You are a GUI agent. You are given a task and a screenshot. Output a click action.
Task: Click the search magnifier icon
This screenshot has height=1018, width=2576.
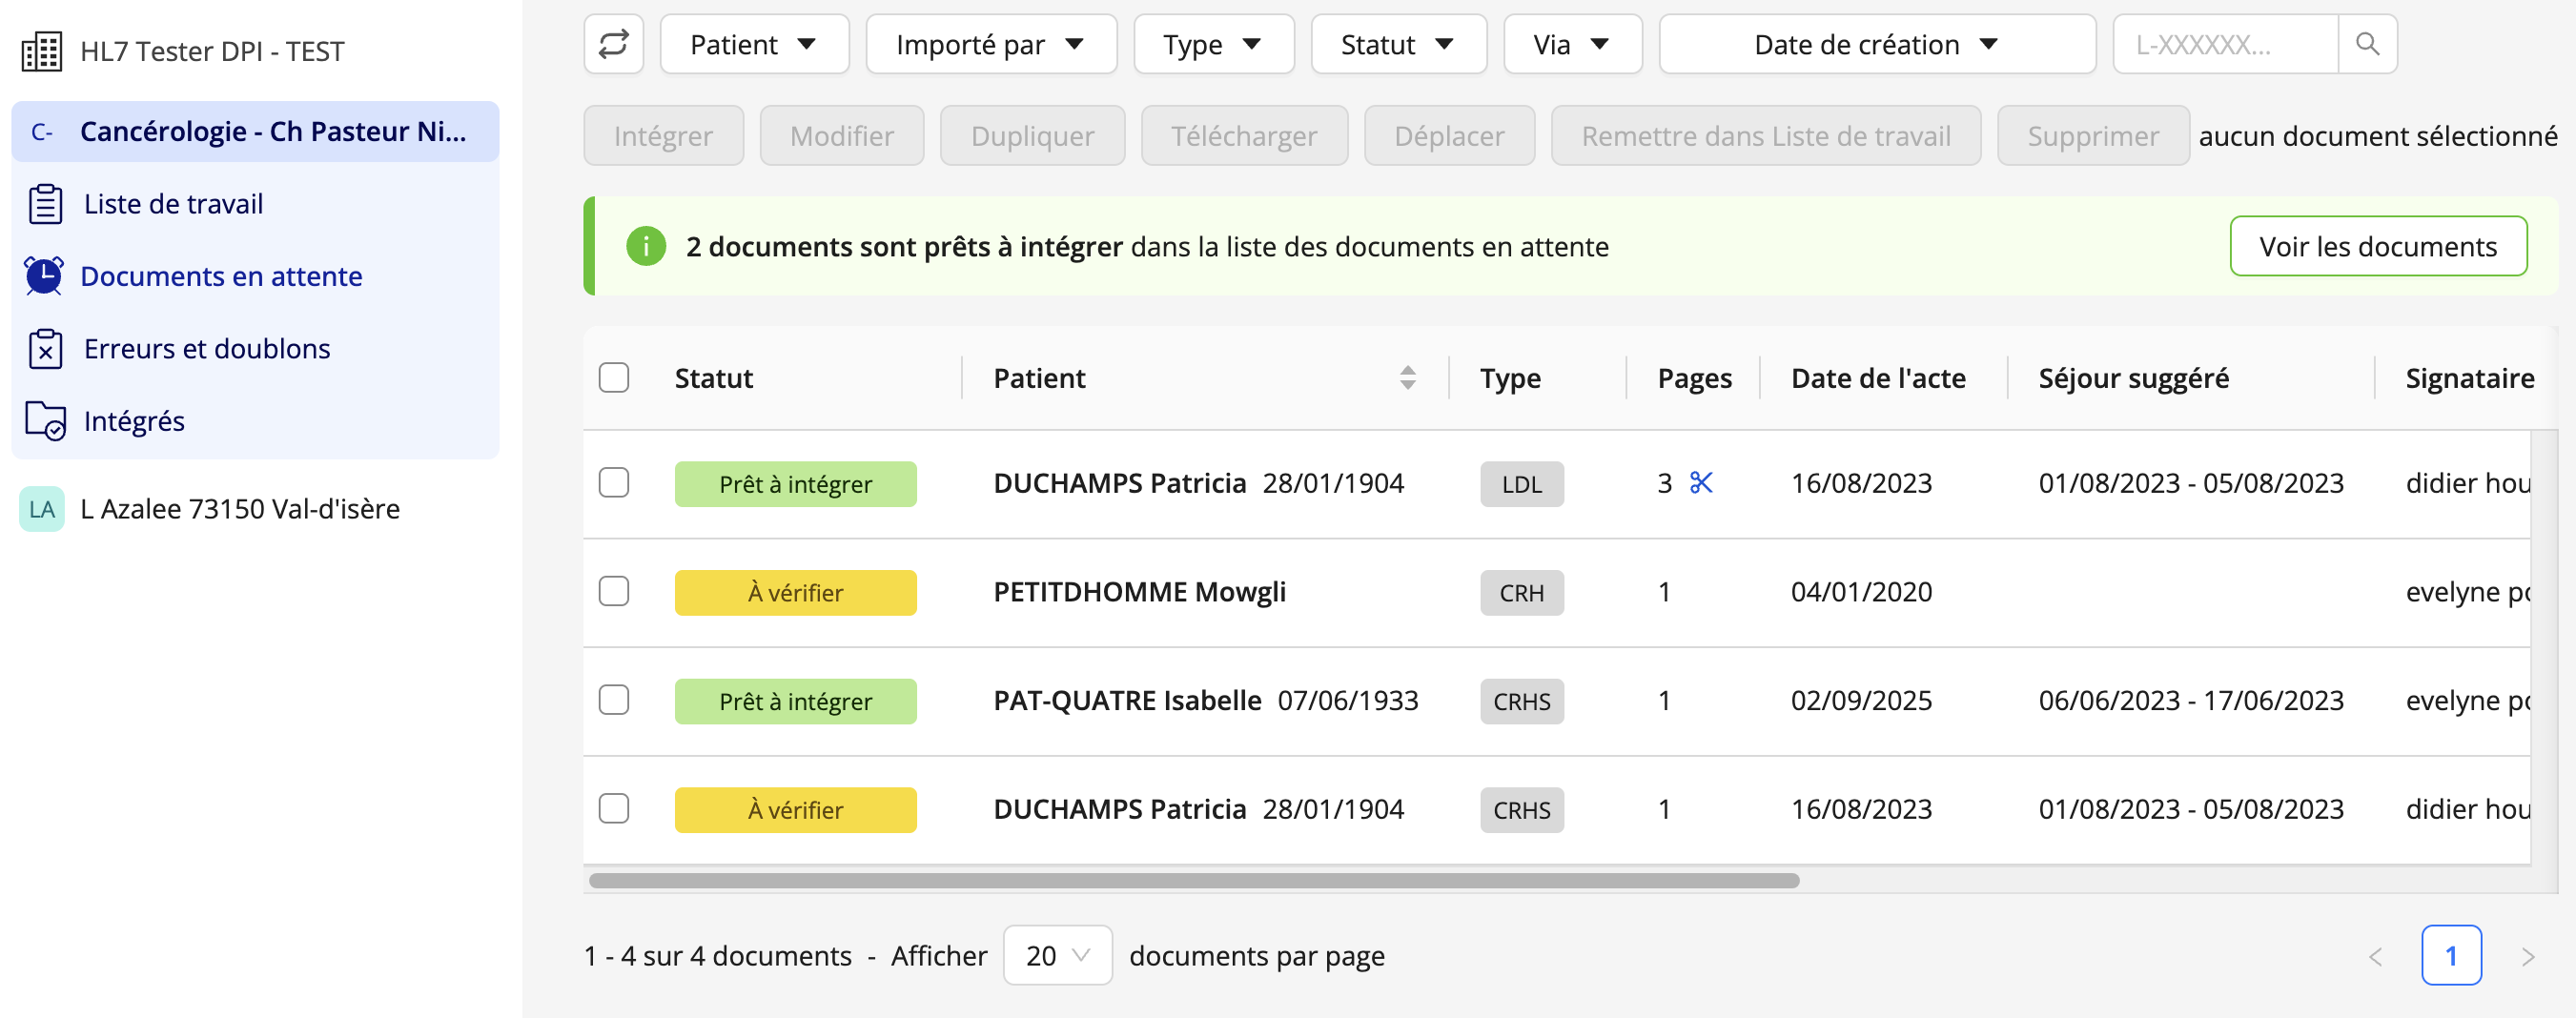2366,44
